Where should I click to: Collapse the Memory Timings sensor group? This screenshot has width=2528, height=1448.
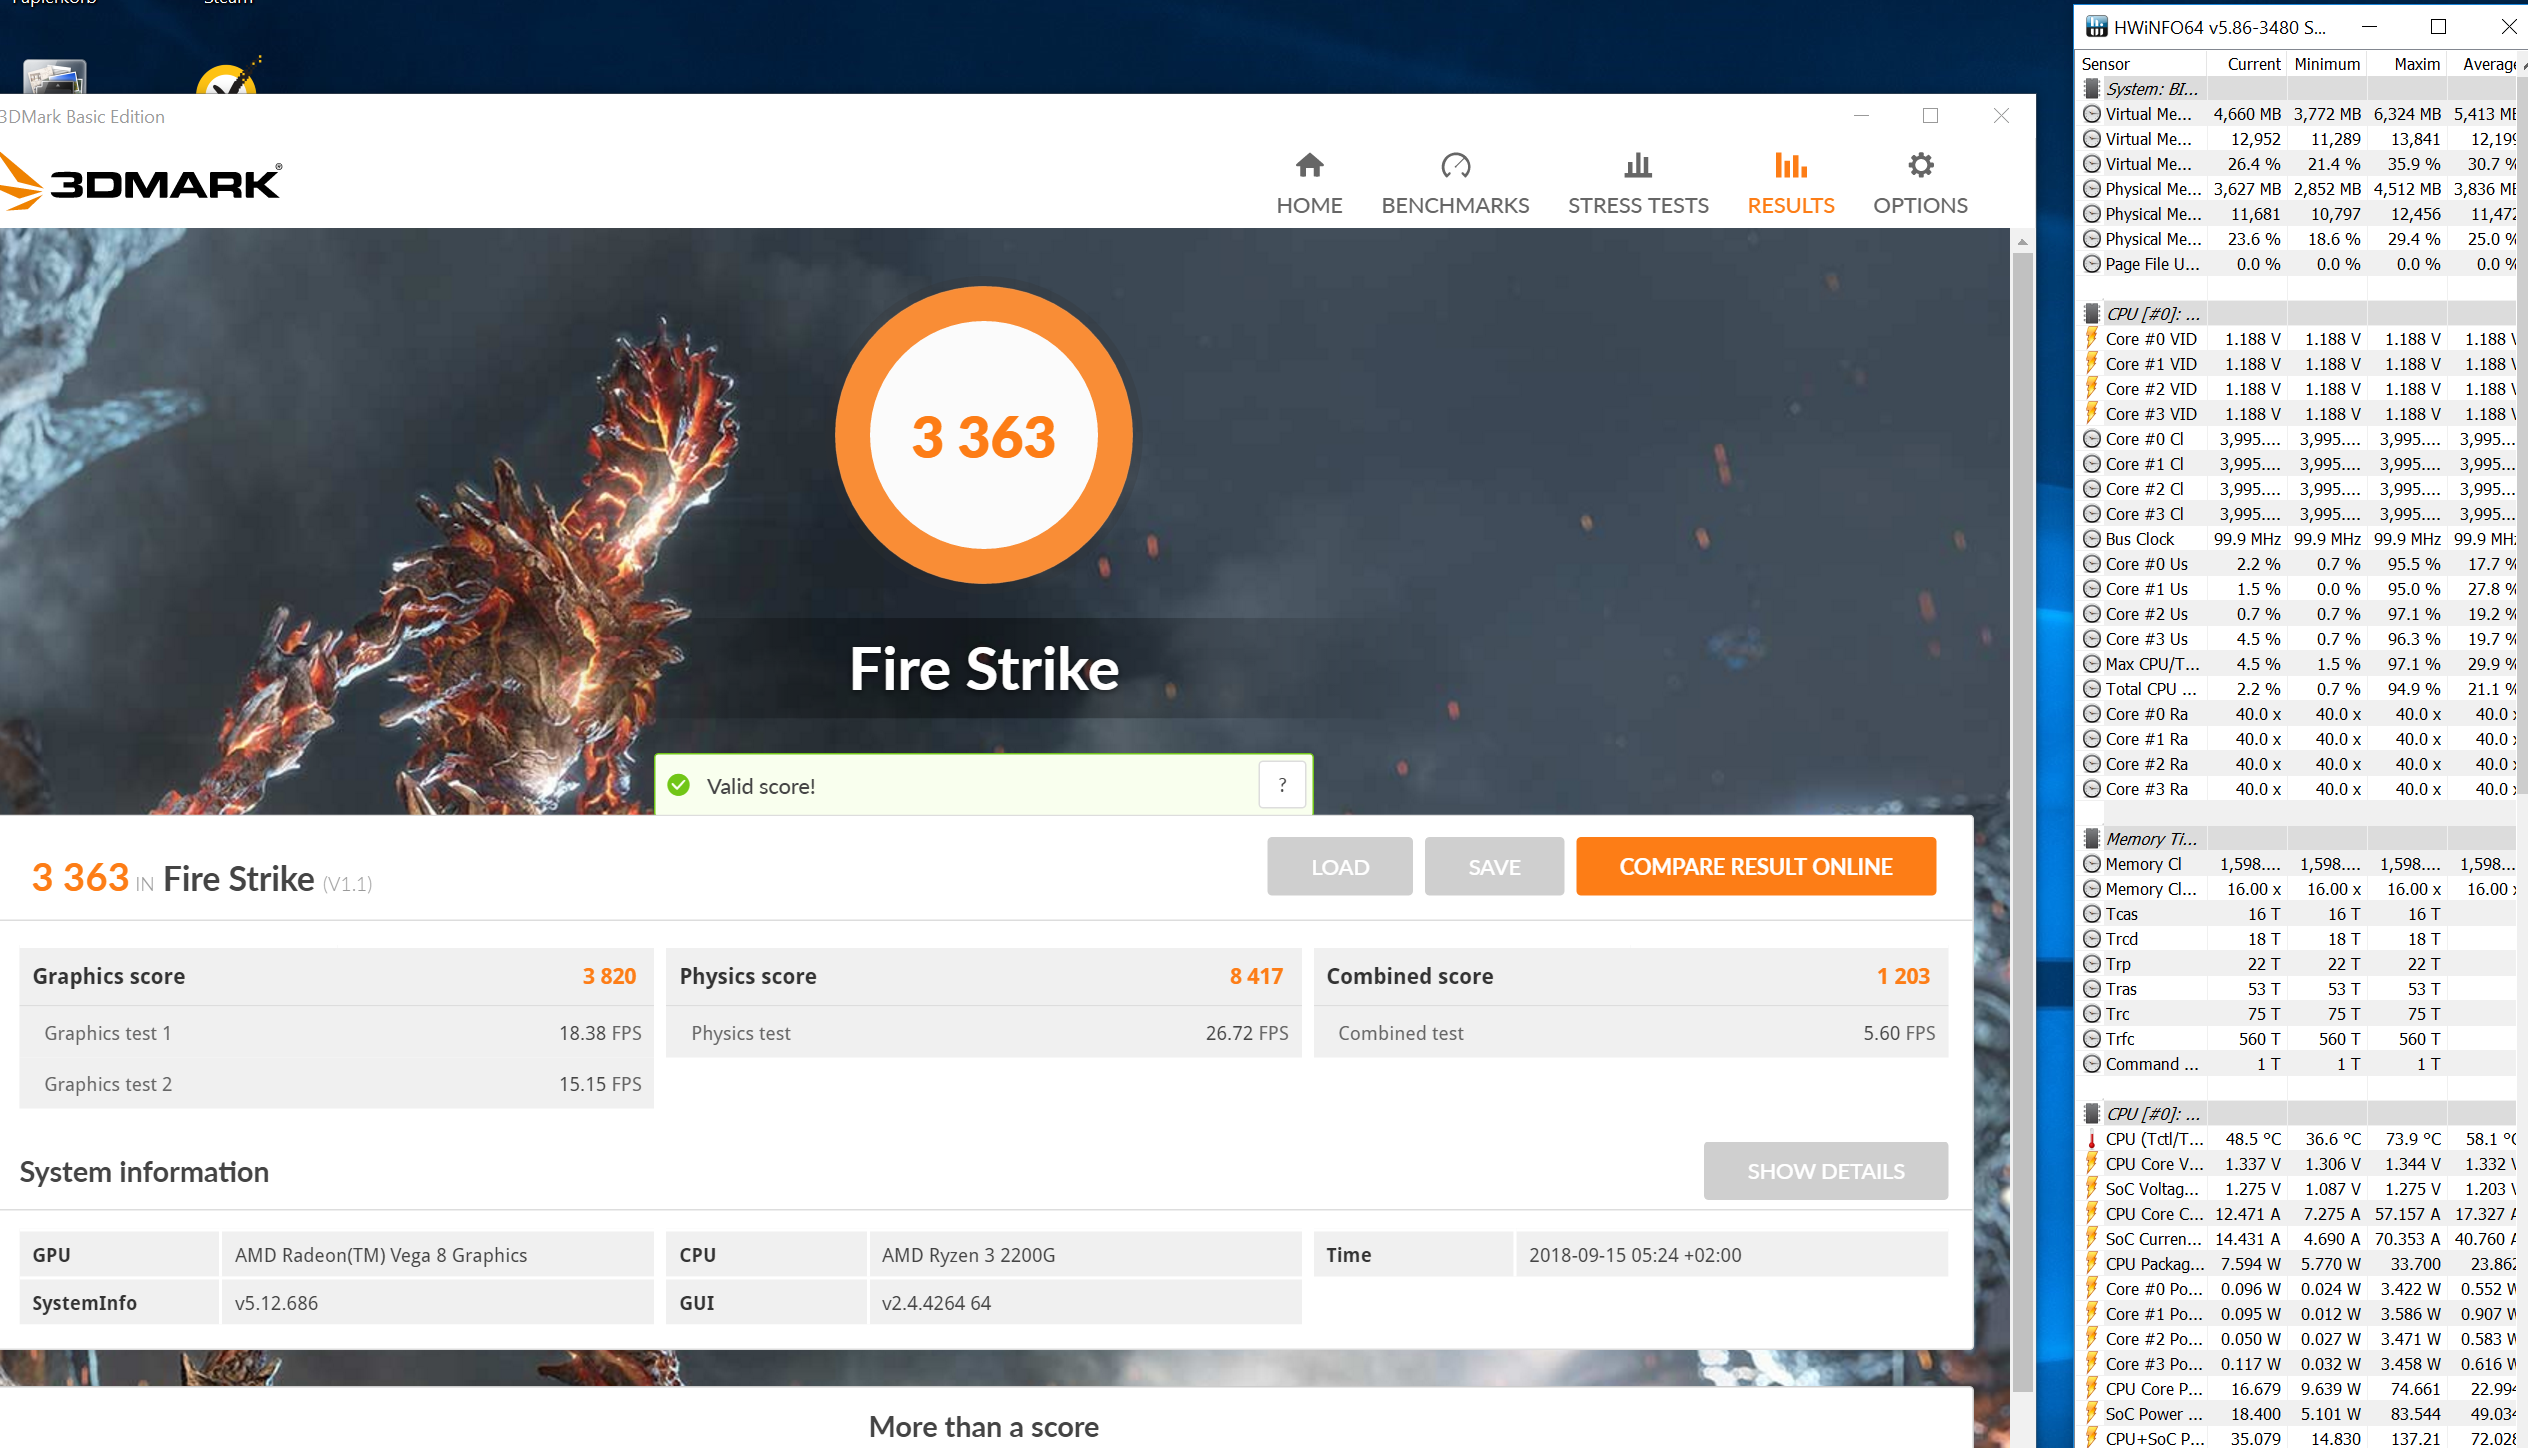pos(2150,839)
